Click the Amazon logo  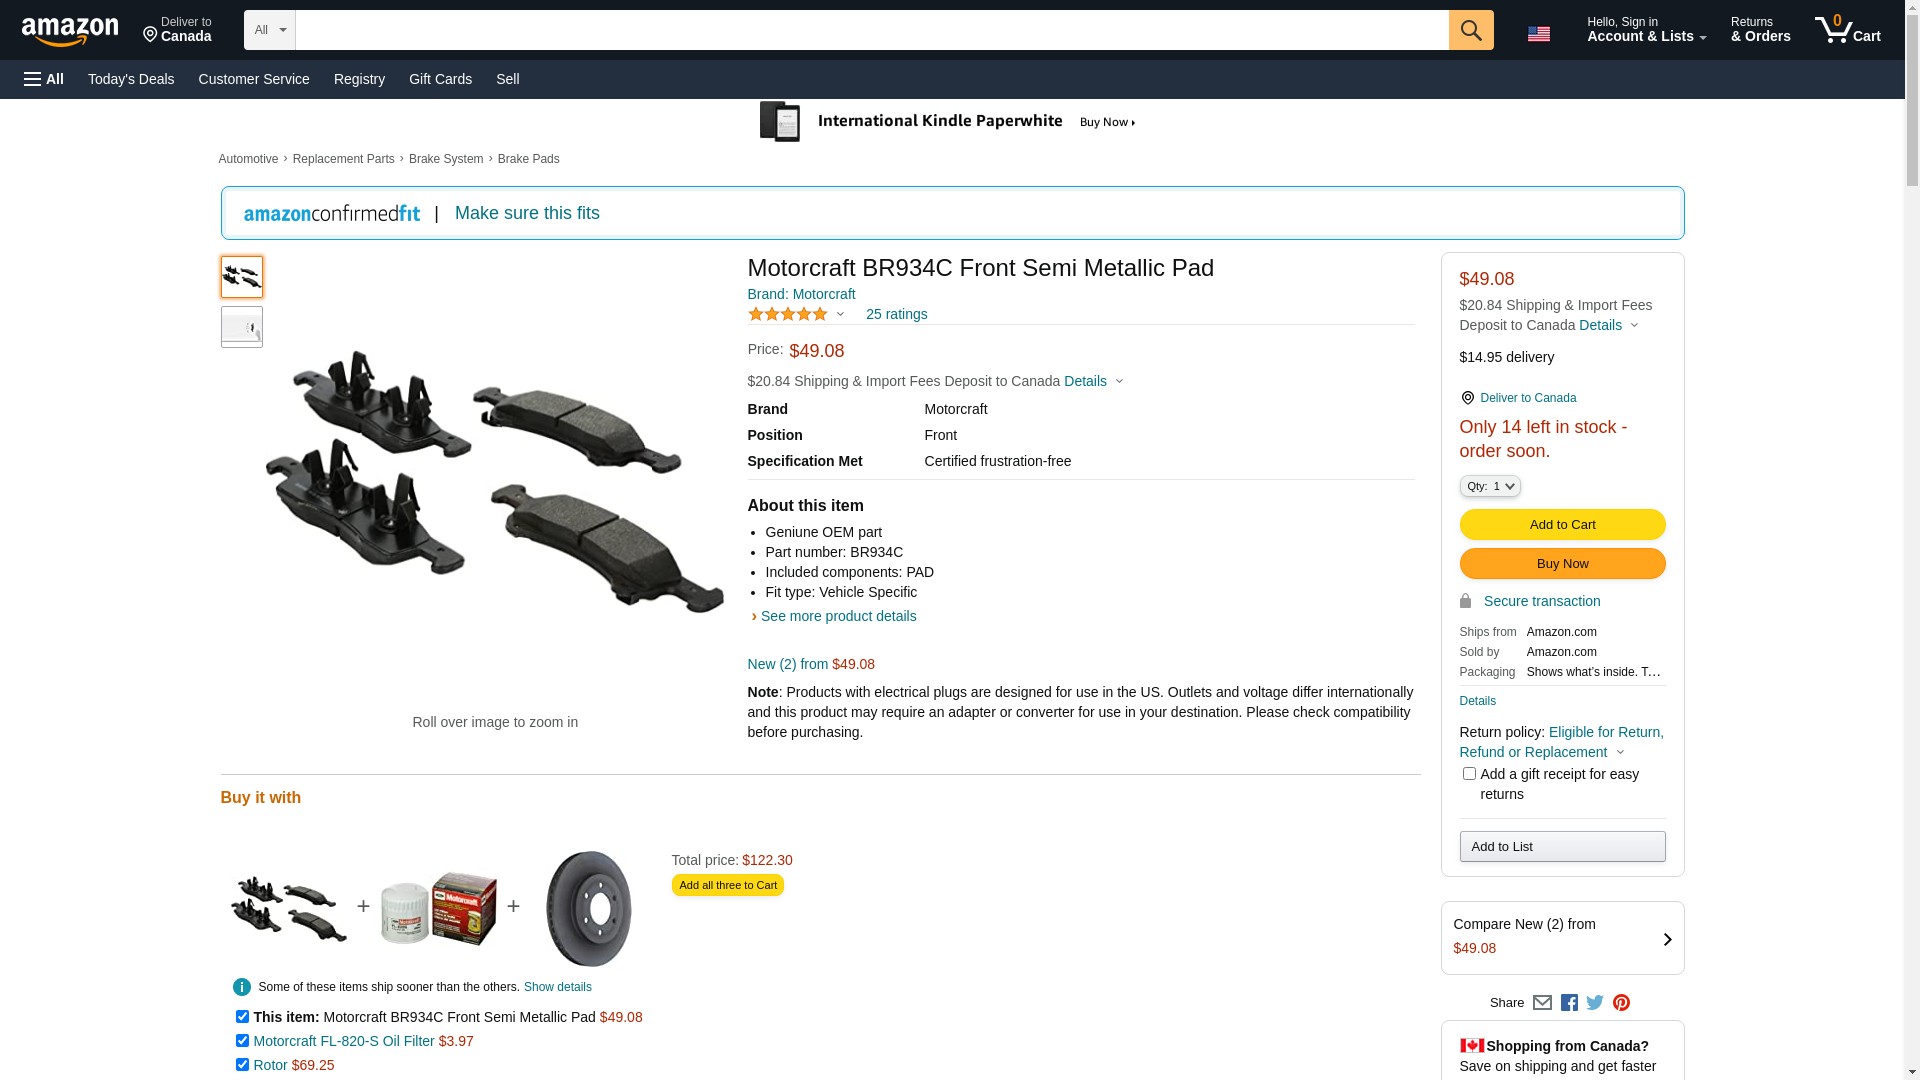coord(70,32)
